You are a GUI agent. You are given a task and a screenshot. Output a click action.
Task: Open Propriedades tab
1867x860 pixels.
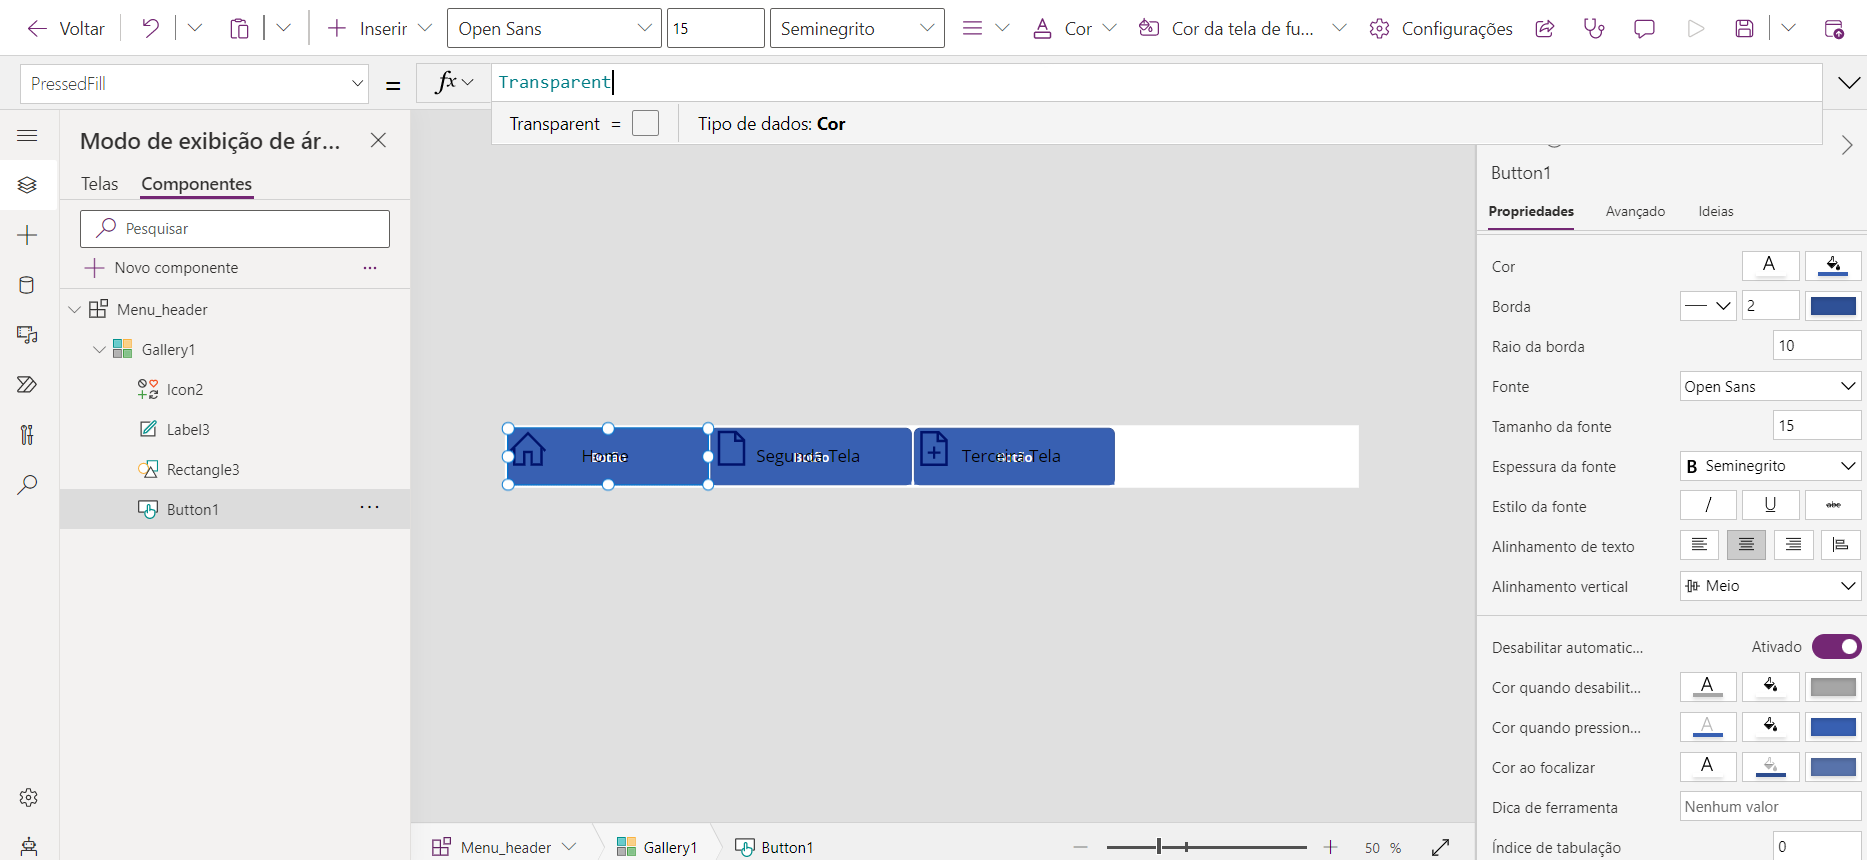(x=1531, y=212)
